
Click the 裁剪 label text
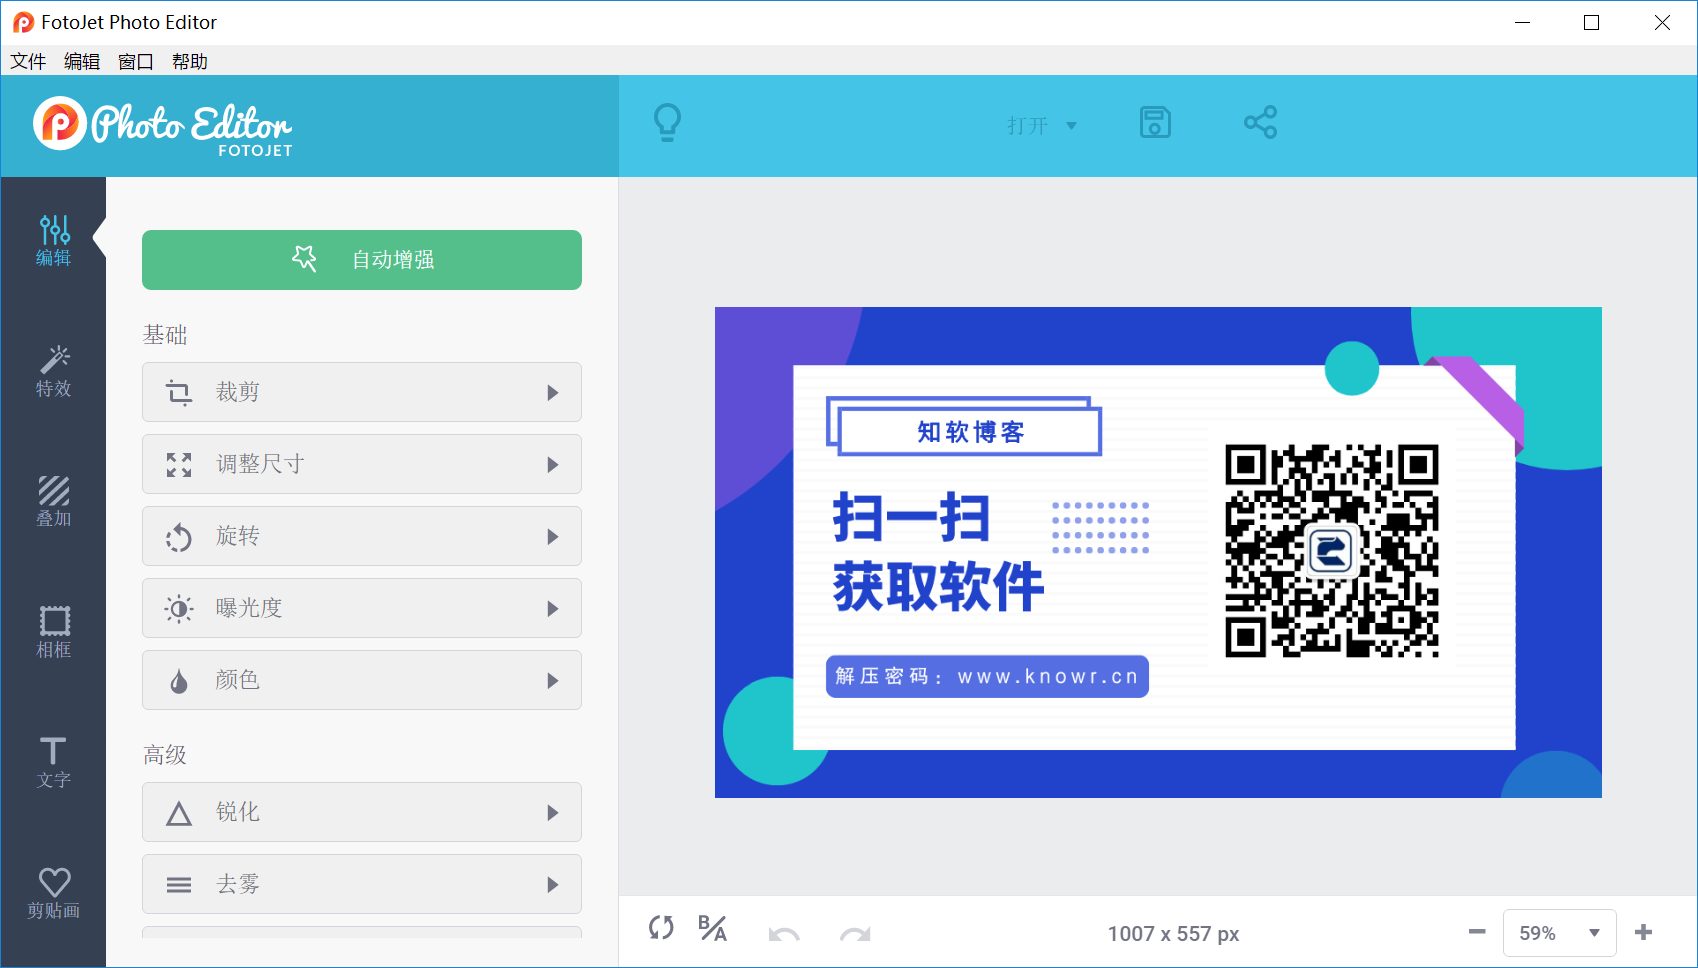[x=238, y=392]
